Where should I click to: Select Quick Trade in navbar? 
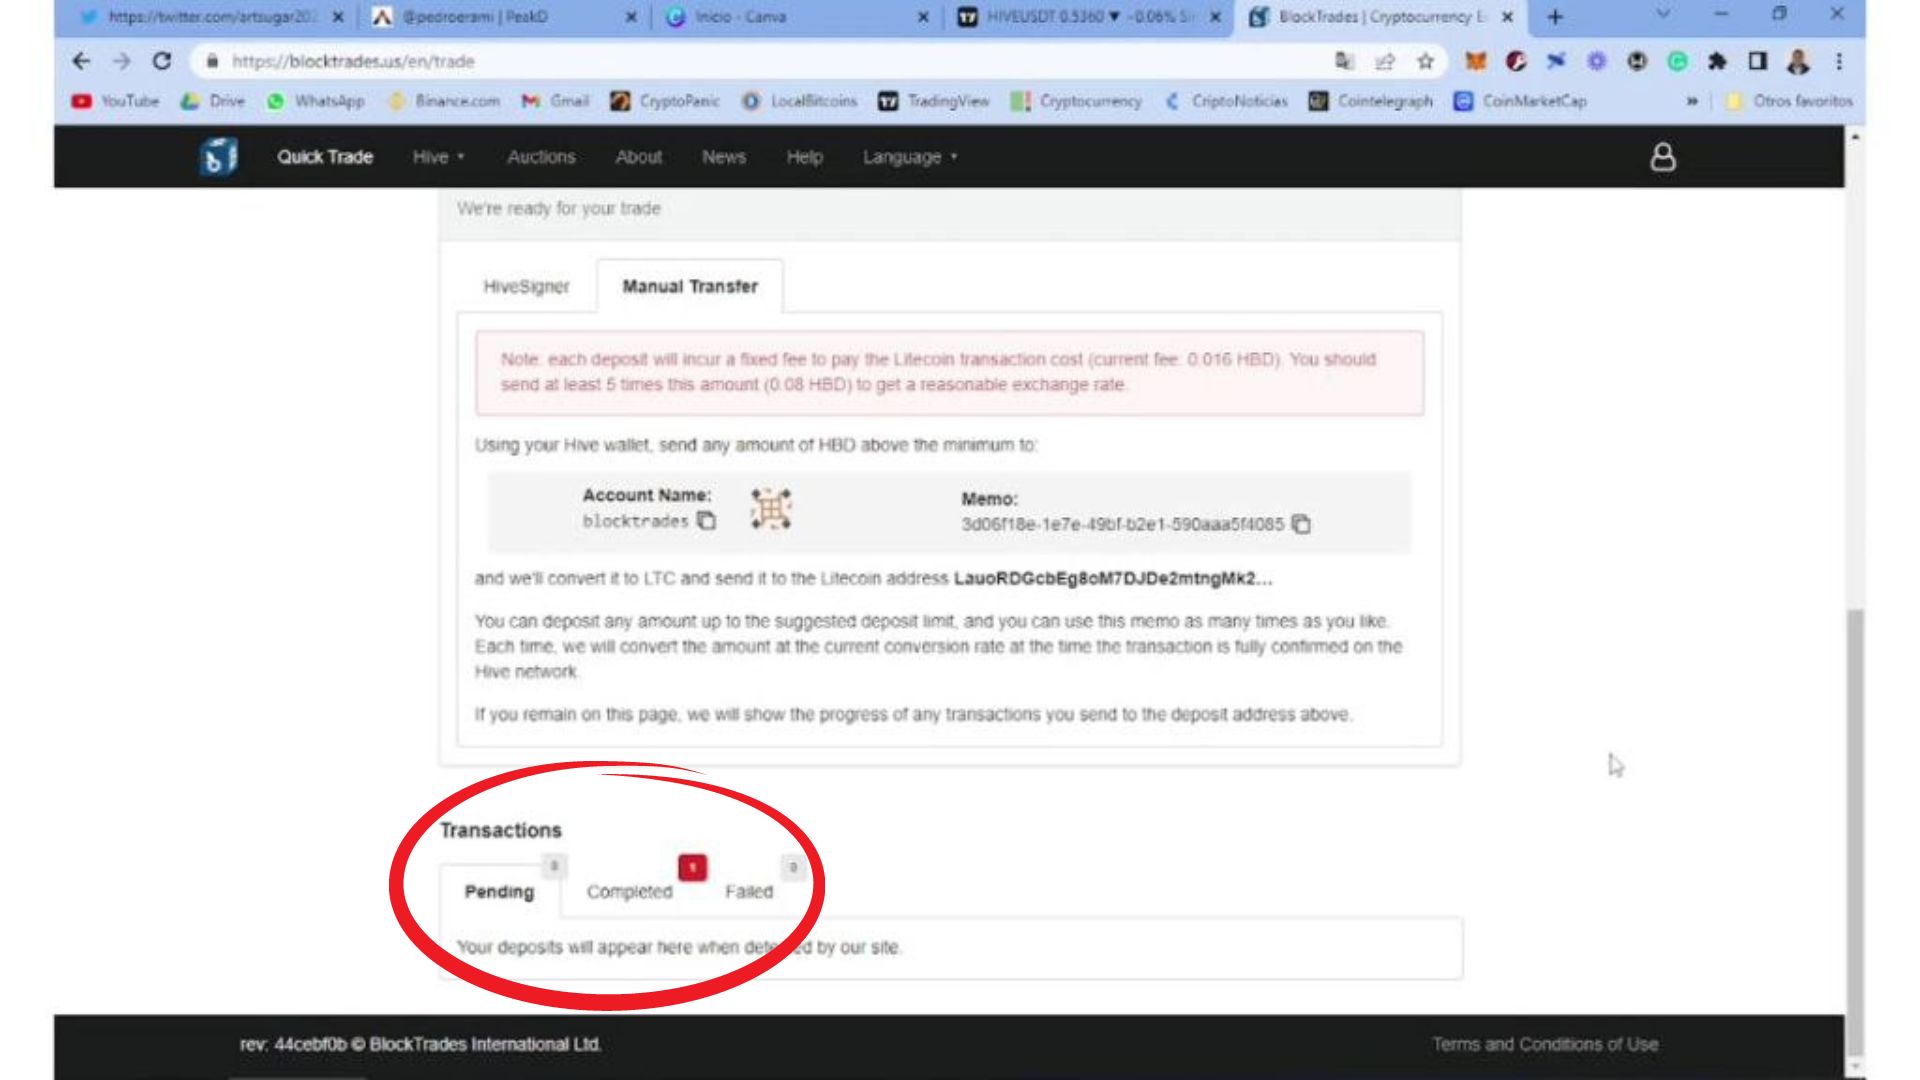(x=325, y=157)
